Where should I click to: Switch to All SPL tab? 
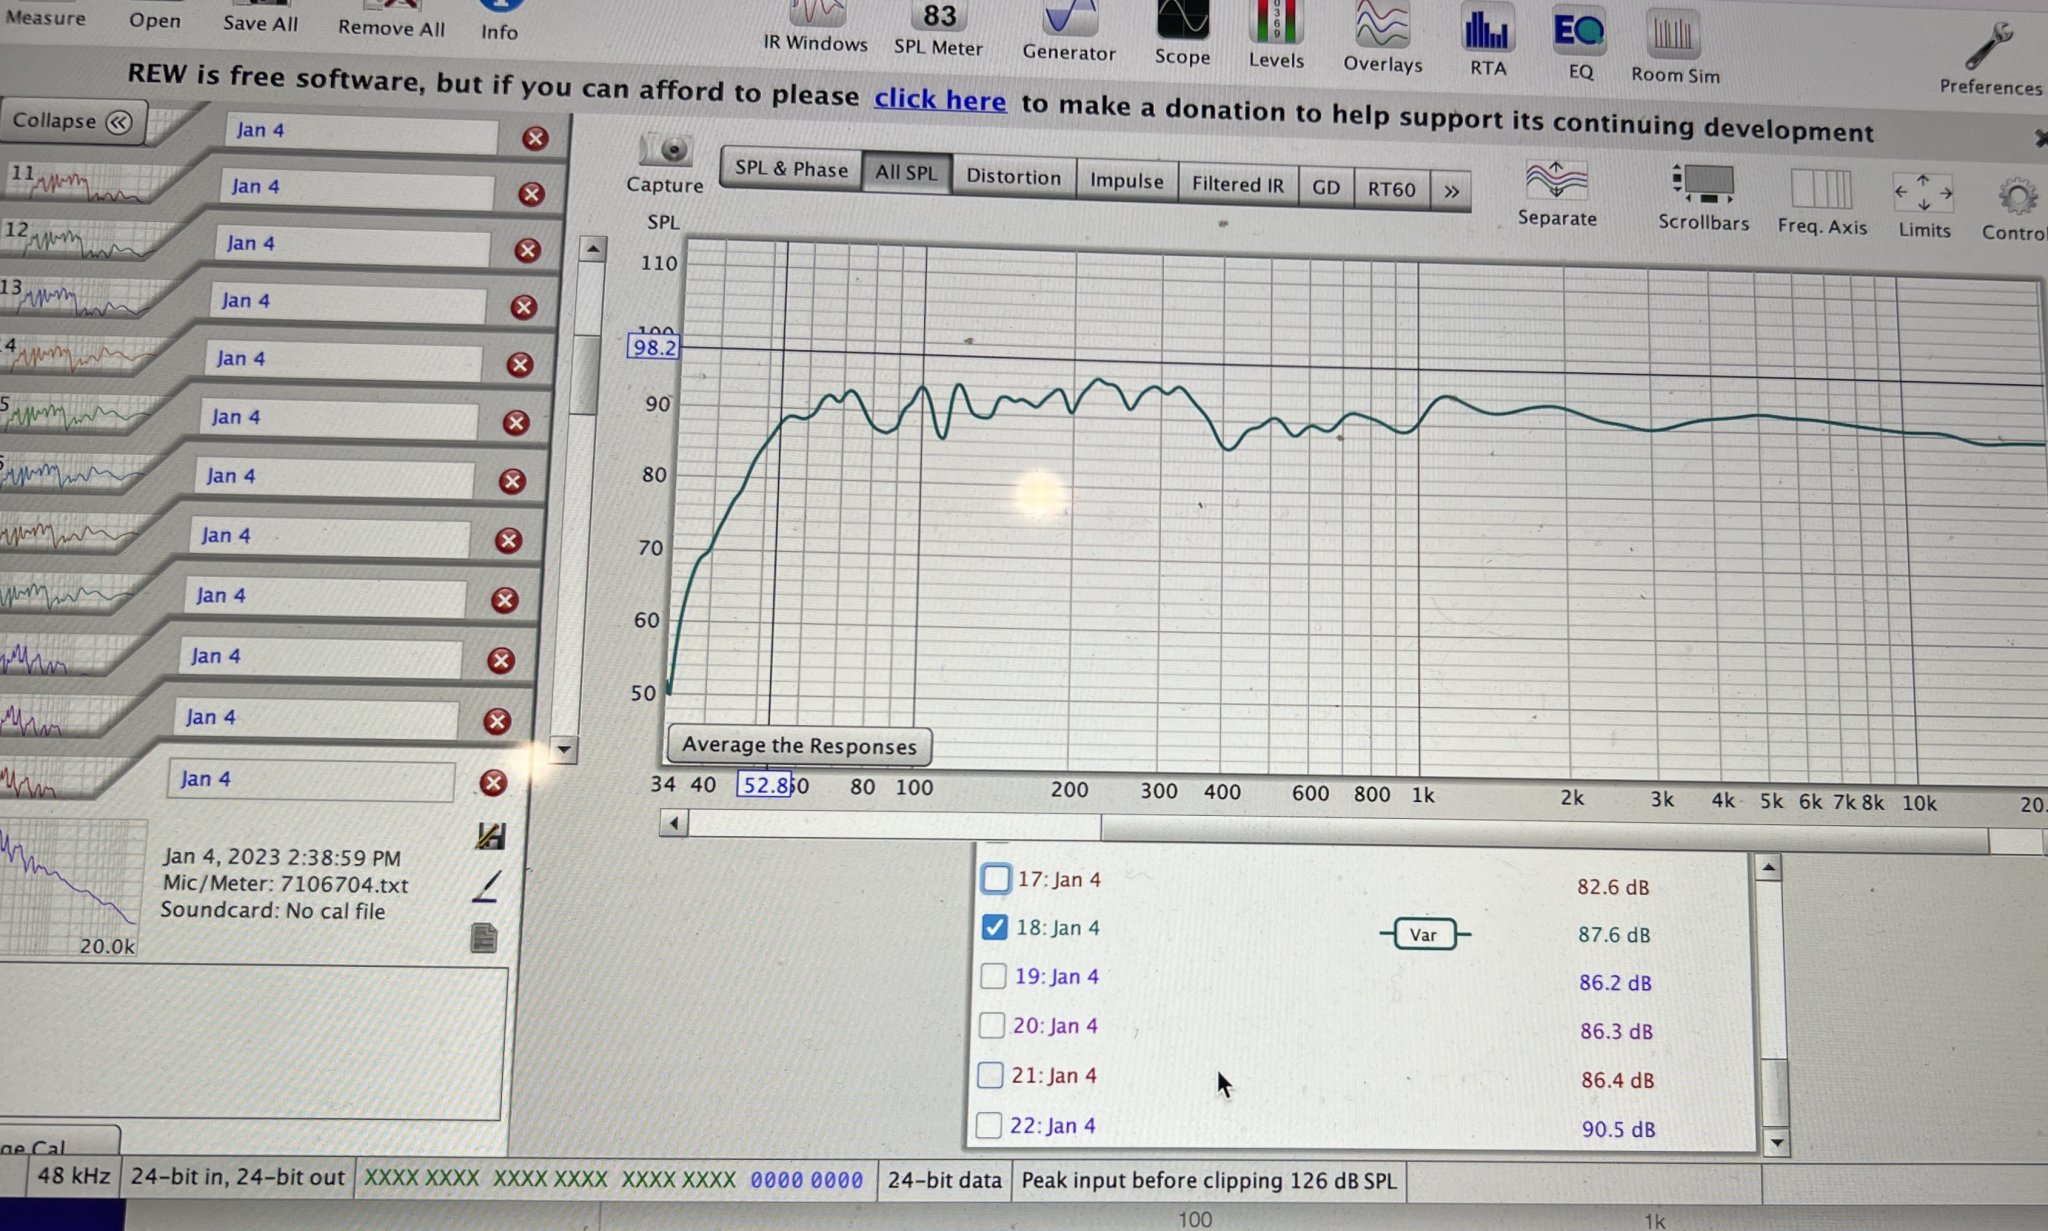[x=906, y=172]
